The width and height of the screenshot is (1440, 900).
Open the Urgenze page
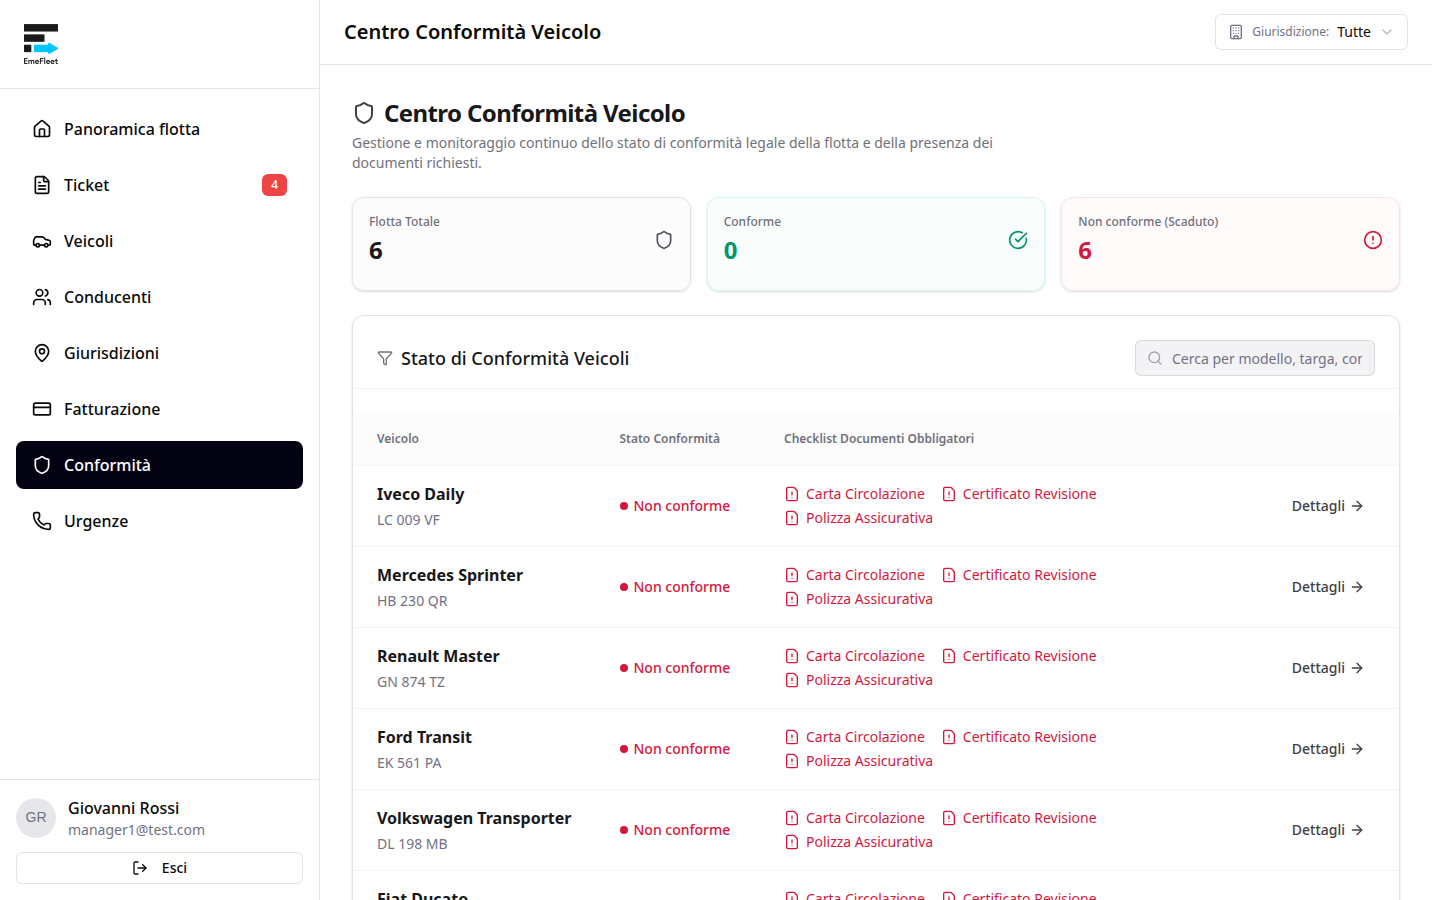[x=159, y=521]
